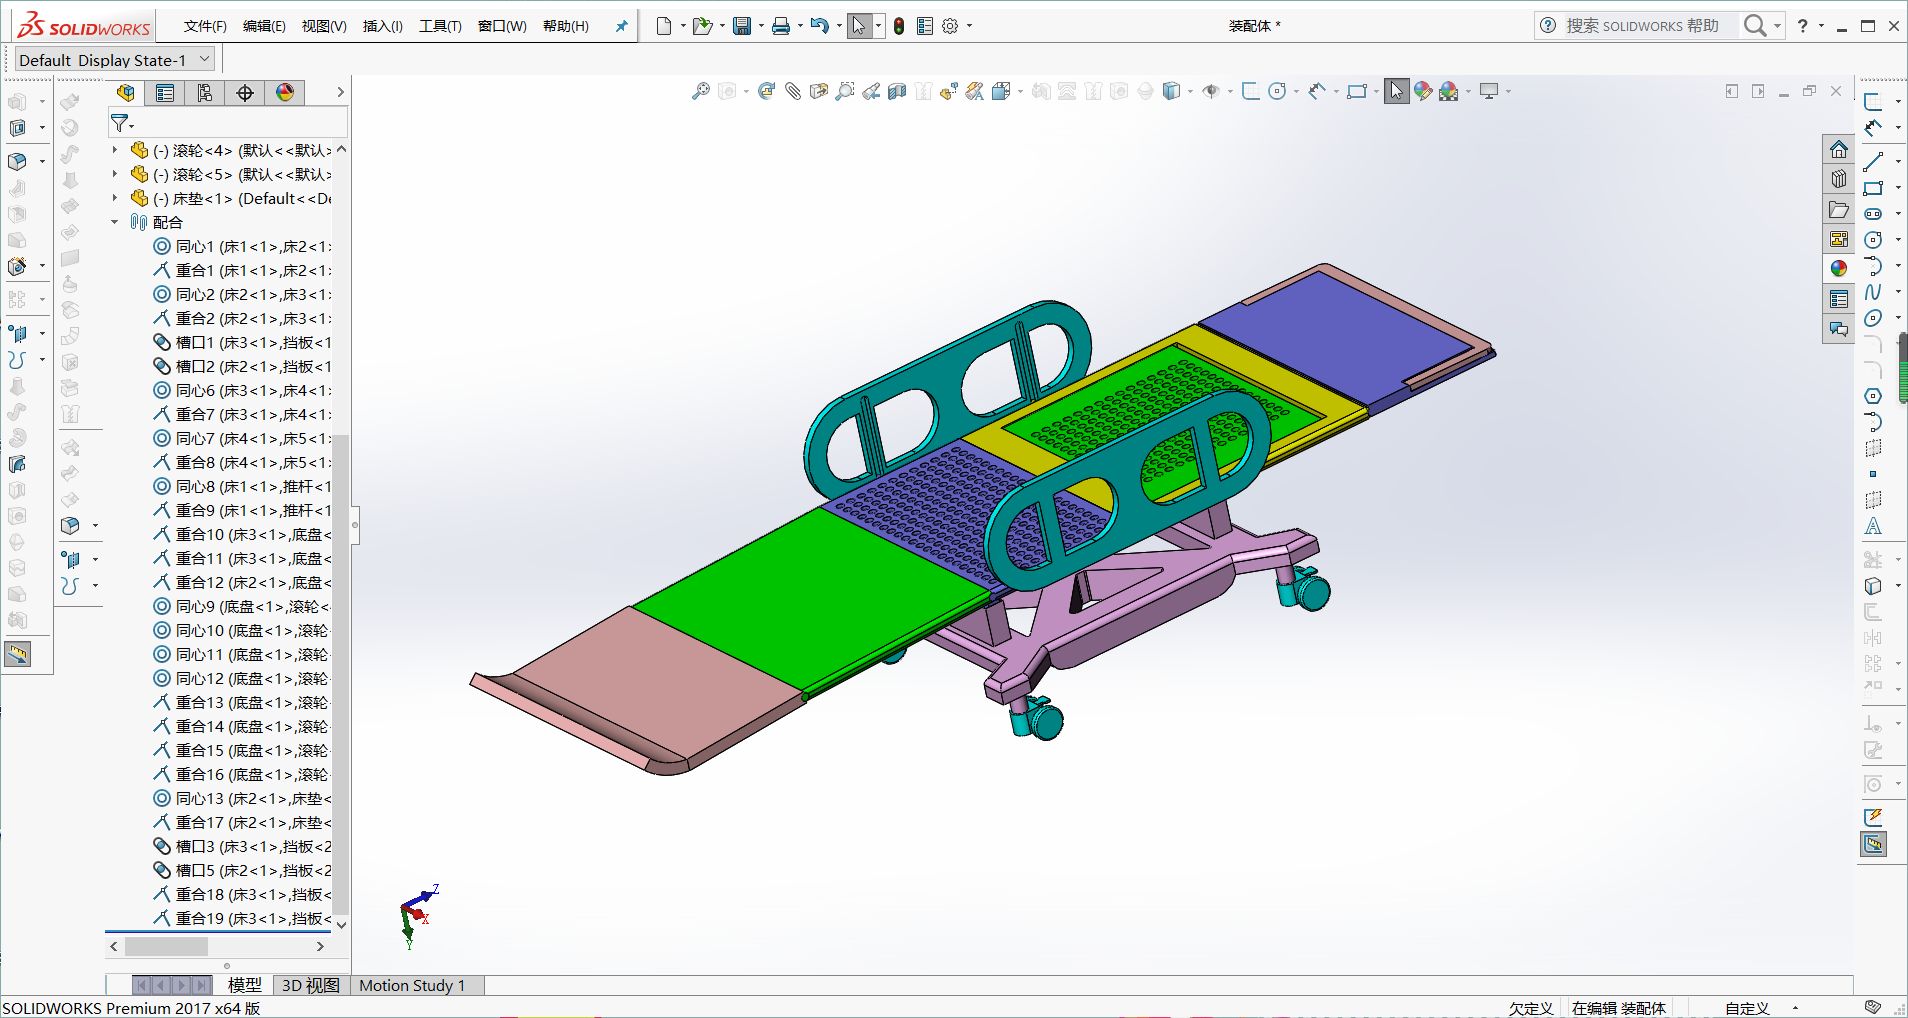1908x1018 pixels.
Task: Open the Default Display State-1 dropdown
Action: pos(116,60)
